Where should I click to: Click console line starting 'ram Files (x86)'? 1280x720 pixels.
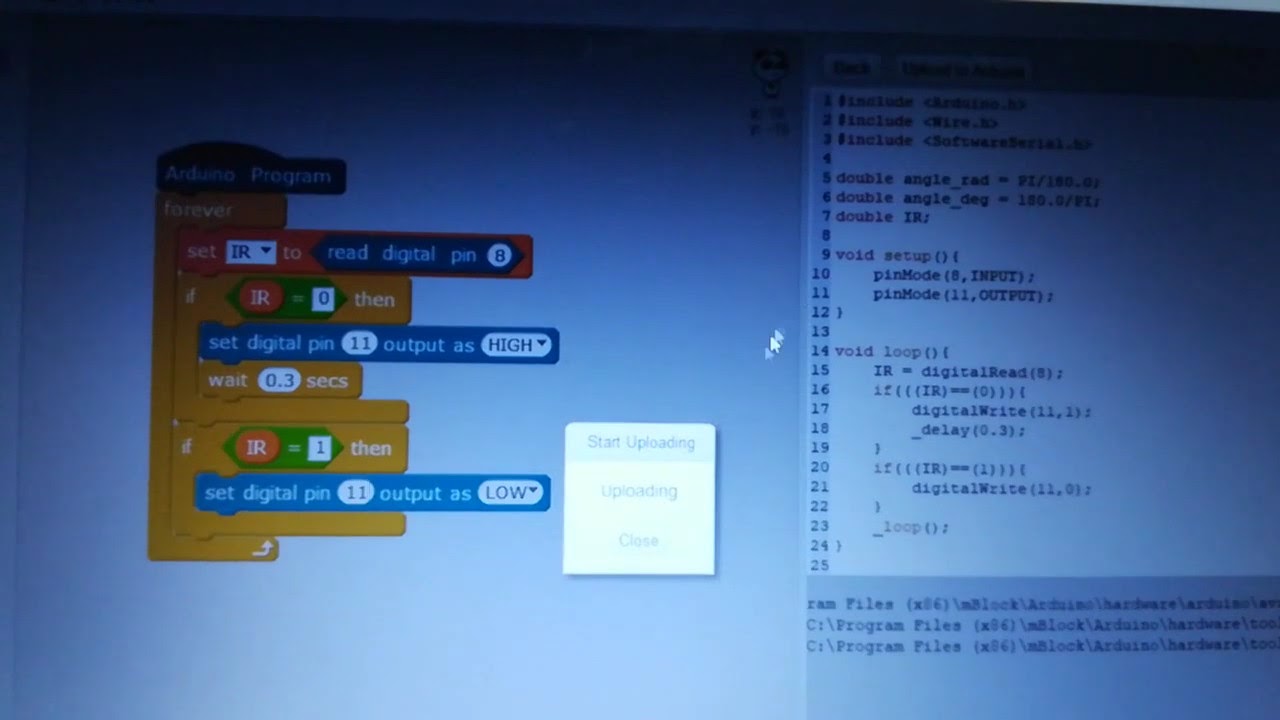pos(1043,604)
